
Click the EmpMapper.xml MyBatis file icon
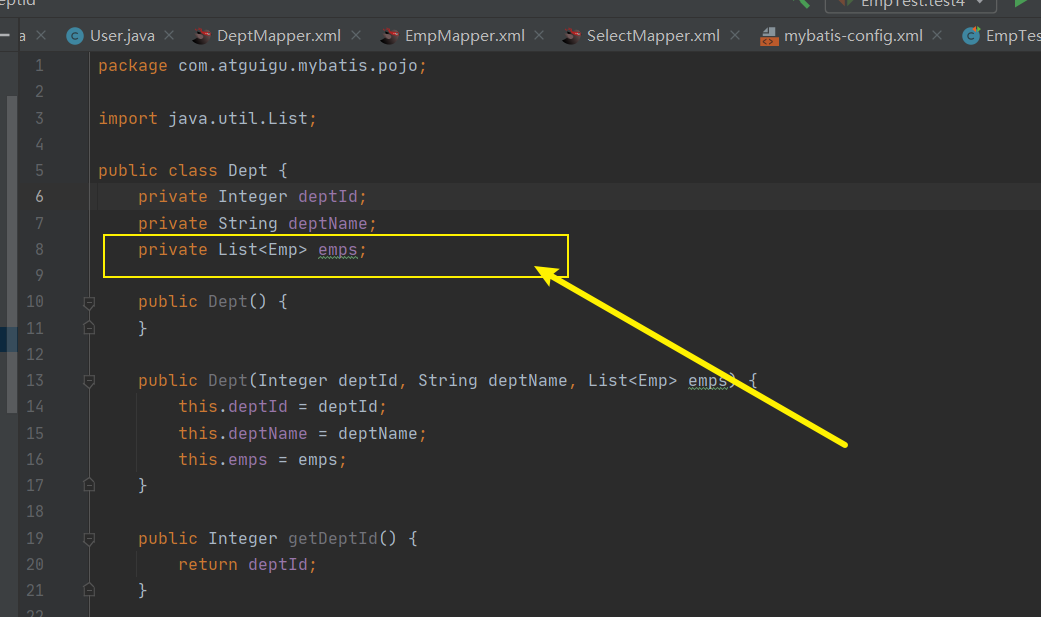click(390, 36)
